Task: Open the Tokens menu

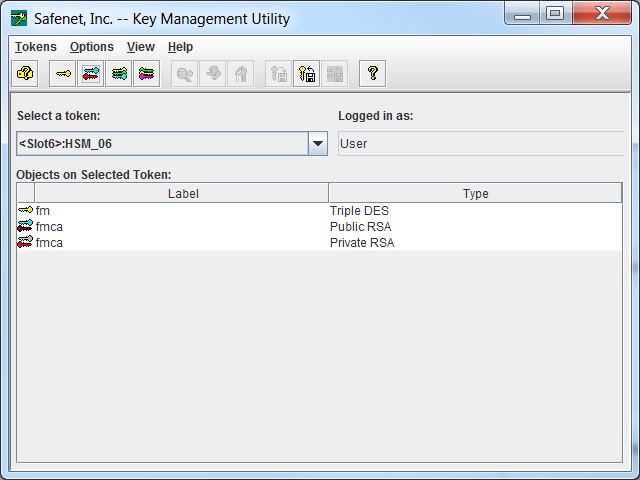Action: pyautogui.click(x=35, y=47)
